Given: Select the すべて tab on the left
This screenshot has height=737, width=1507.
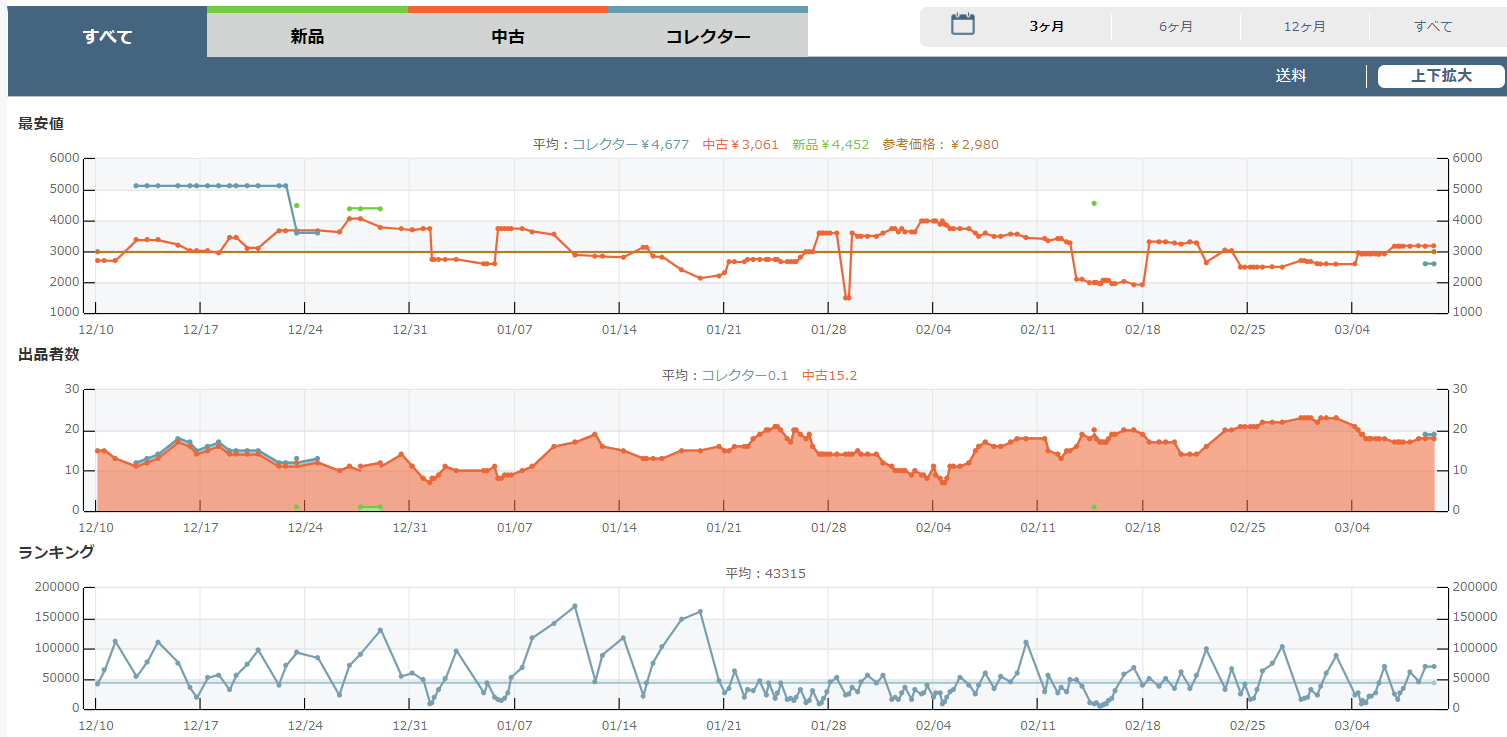Looking at the screenshot, I should click(107, 37).
